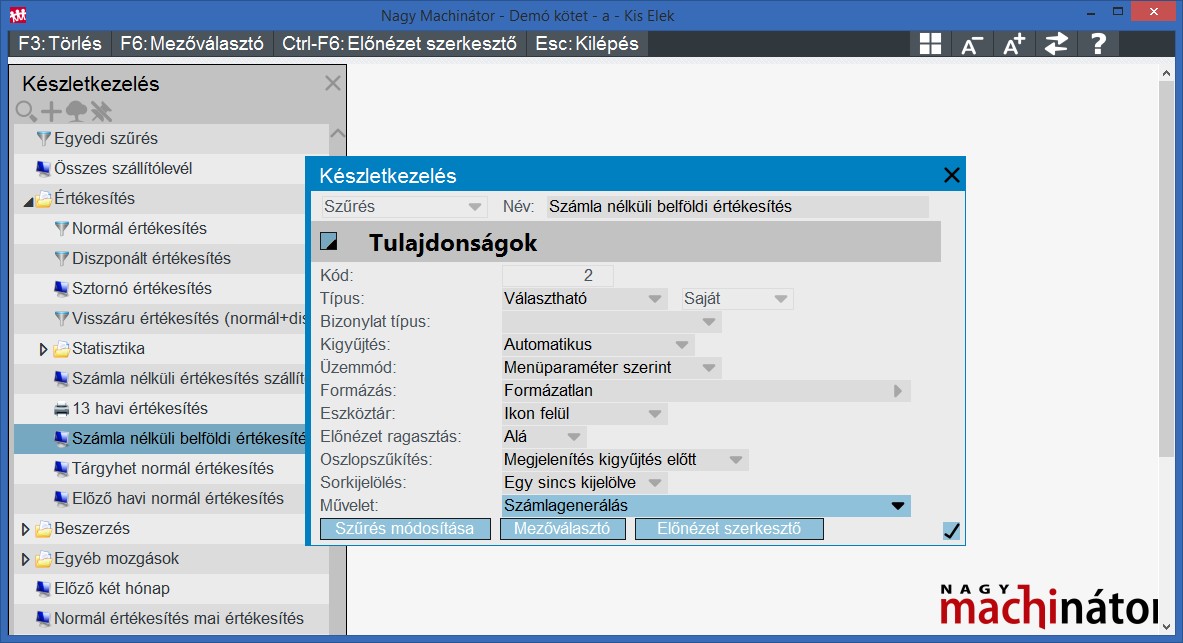This screenshot has width=1183, height=643.
Task: Click the search magnifier icon in Készletkezelés panel
Action: pos(26,112)
